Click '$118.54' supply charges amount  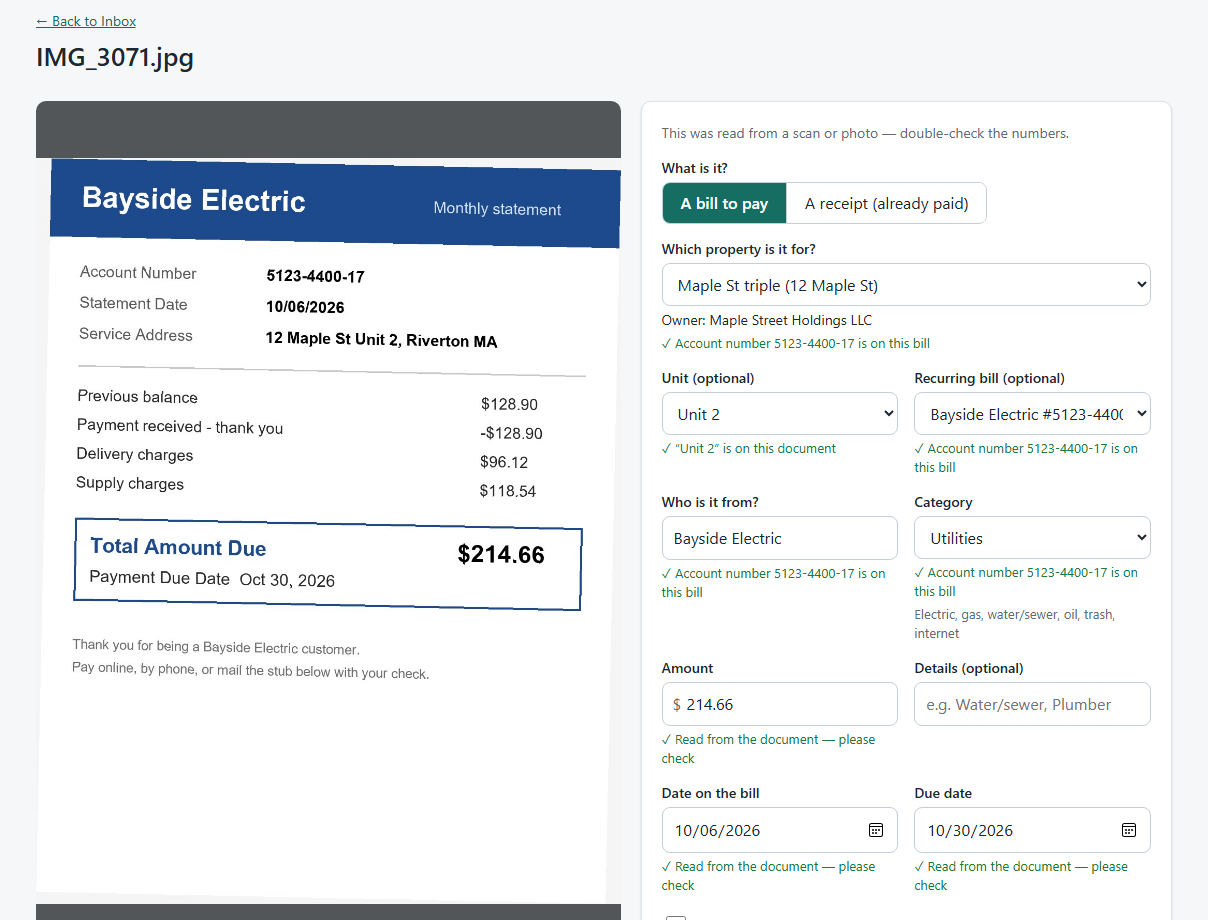point(508,491)
